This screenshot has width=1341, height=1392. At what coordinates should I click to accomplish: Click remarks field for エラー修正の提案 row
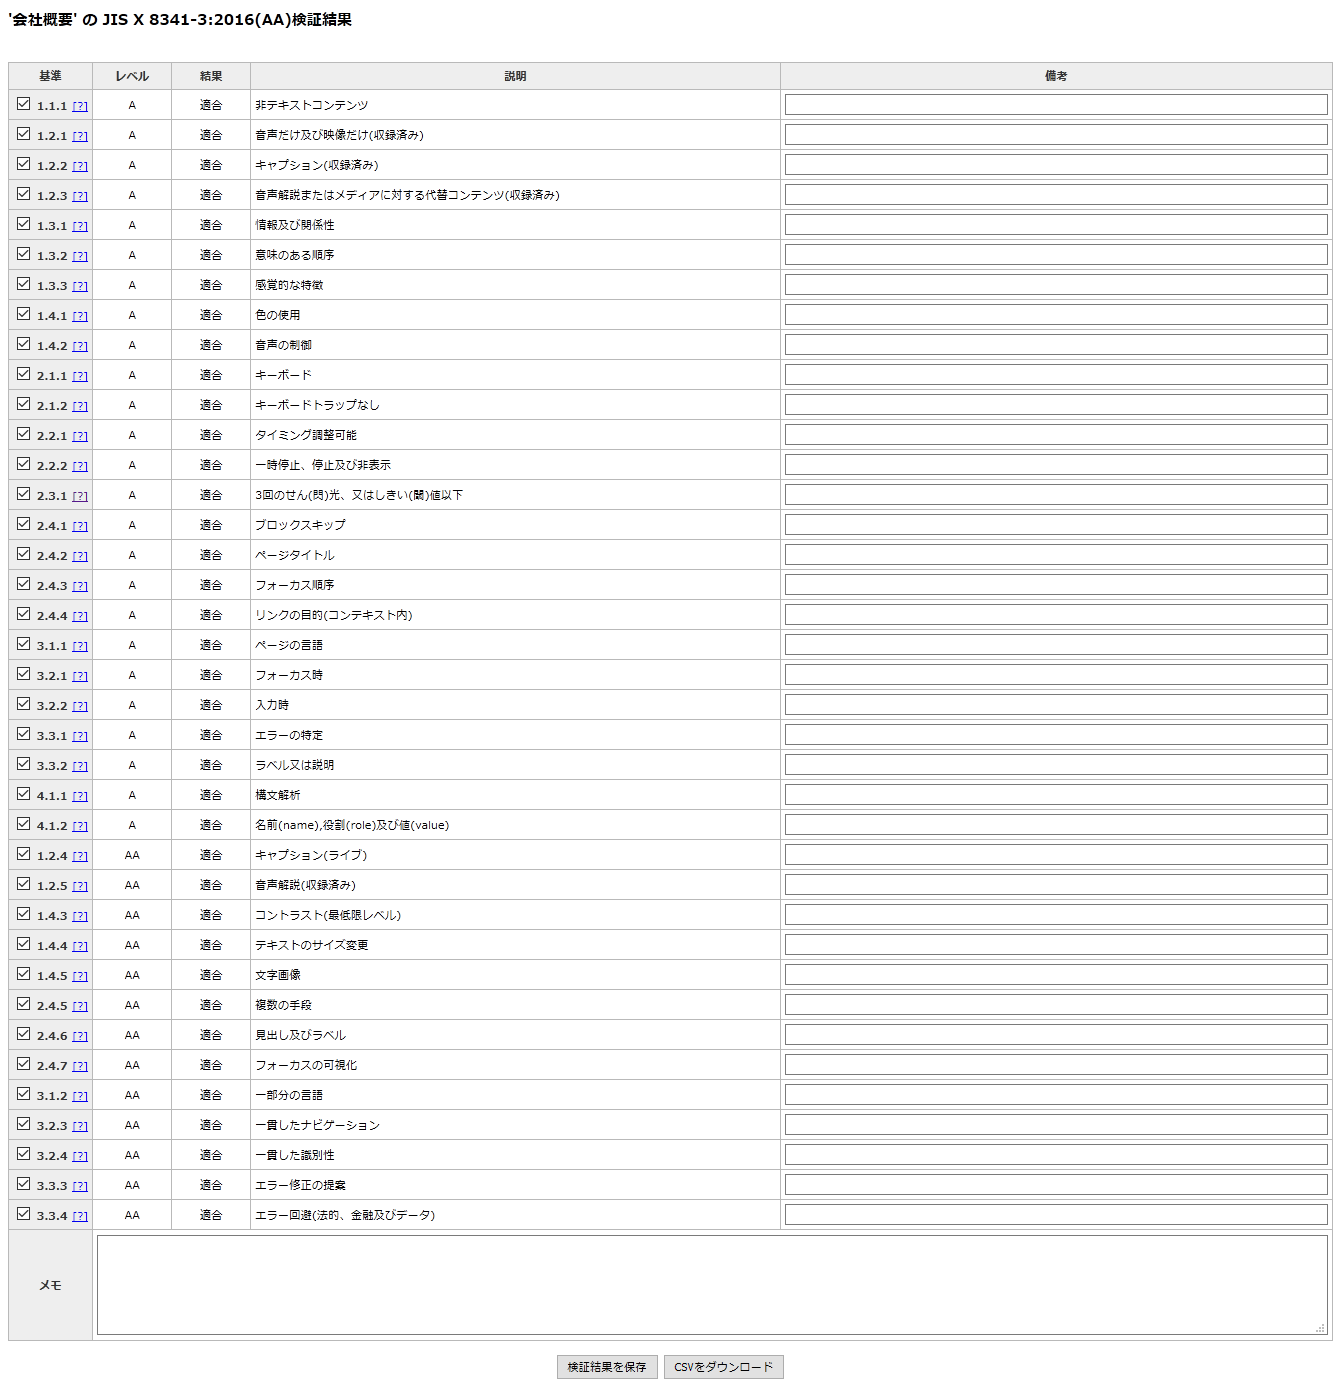point(1056,1185)
